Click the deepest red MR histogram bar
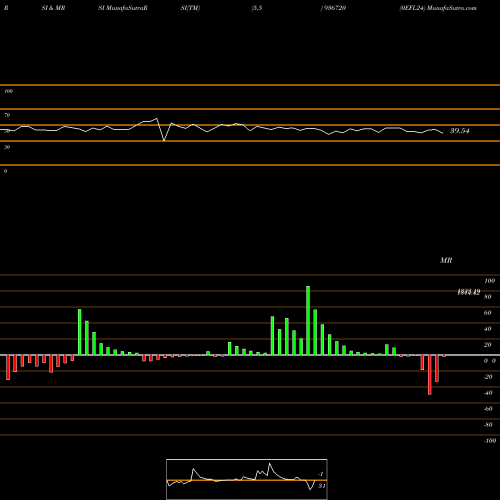This screenshot has width=500, height=500. (x=430, y=375)
